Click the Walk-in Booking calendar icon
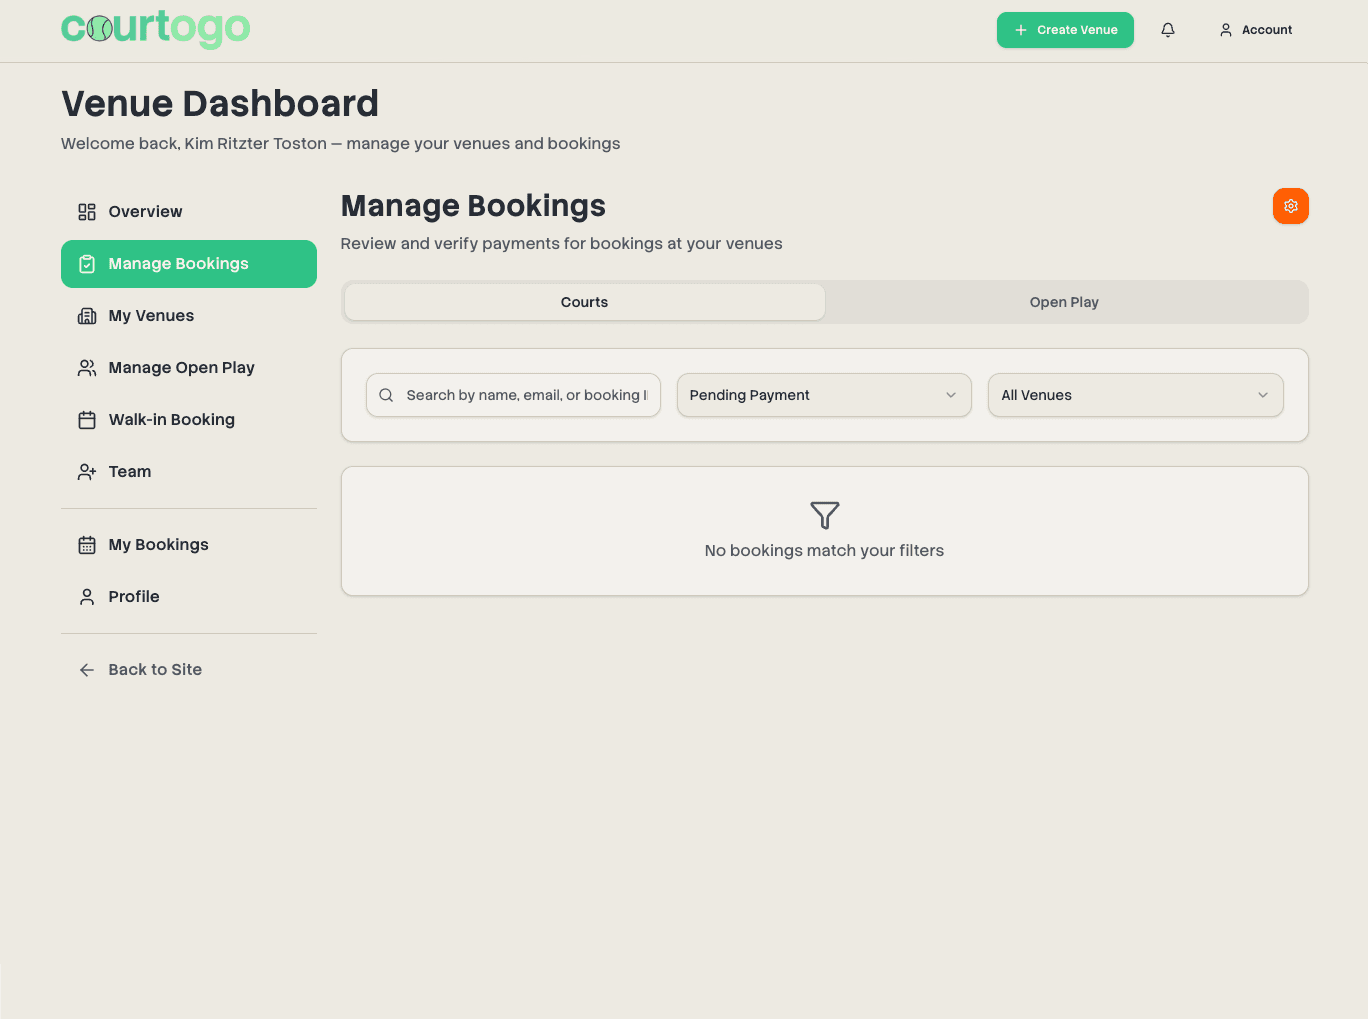 [87, 419]
